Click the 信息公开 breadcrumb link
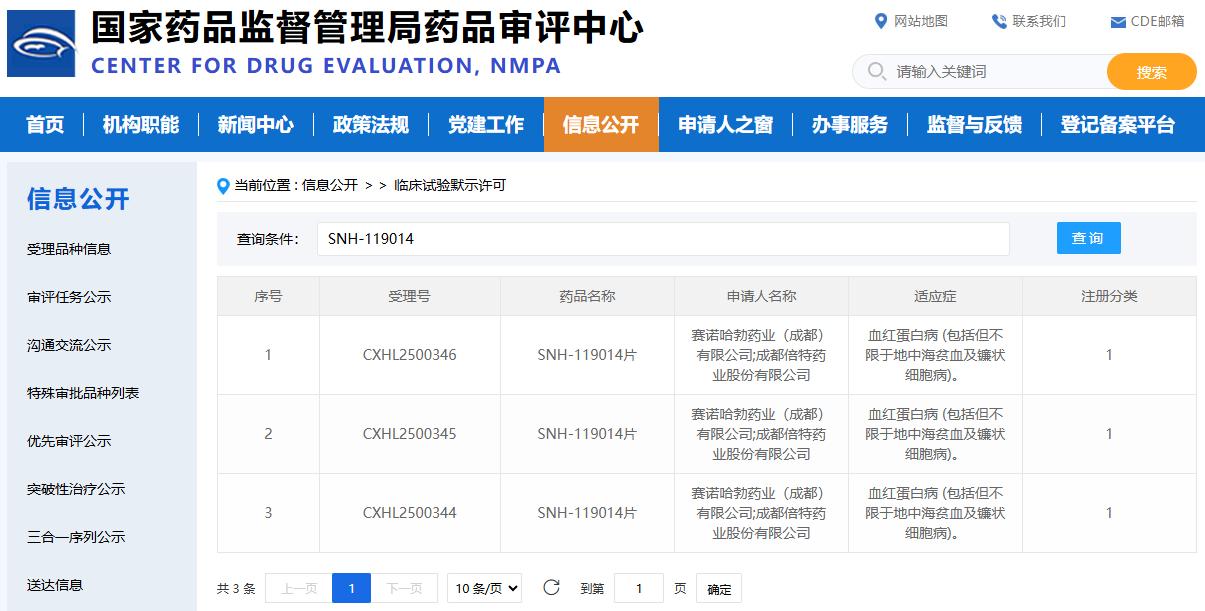The width and height of the screenshot is (1205, 611). click(330, 186)
